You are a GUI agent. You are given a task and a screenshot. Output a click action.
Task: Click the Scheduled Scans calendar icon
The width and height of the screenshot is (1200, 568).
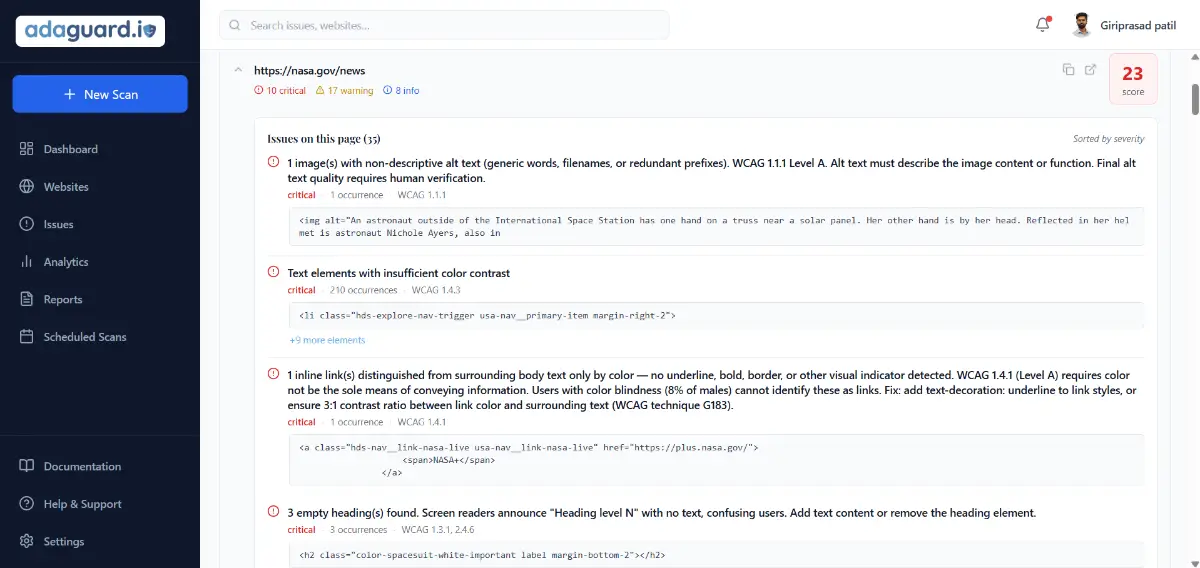26,337
